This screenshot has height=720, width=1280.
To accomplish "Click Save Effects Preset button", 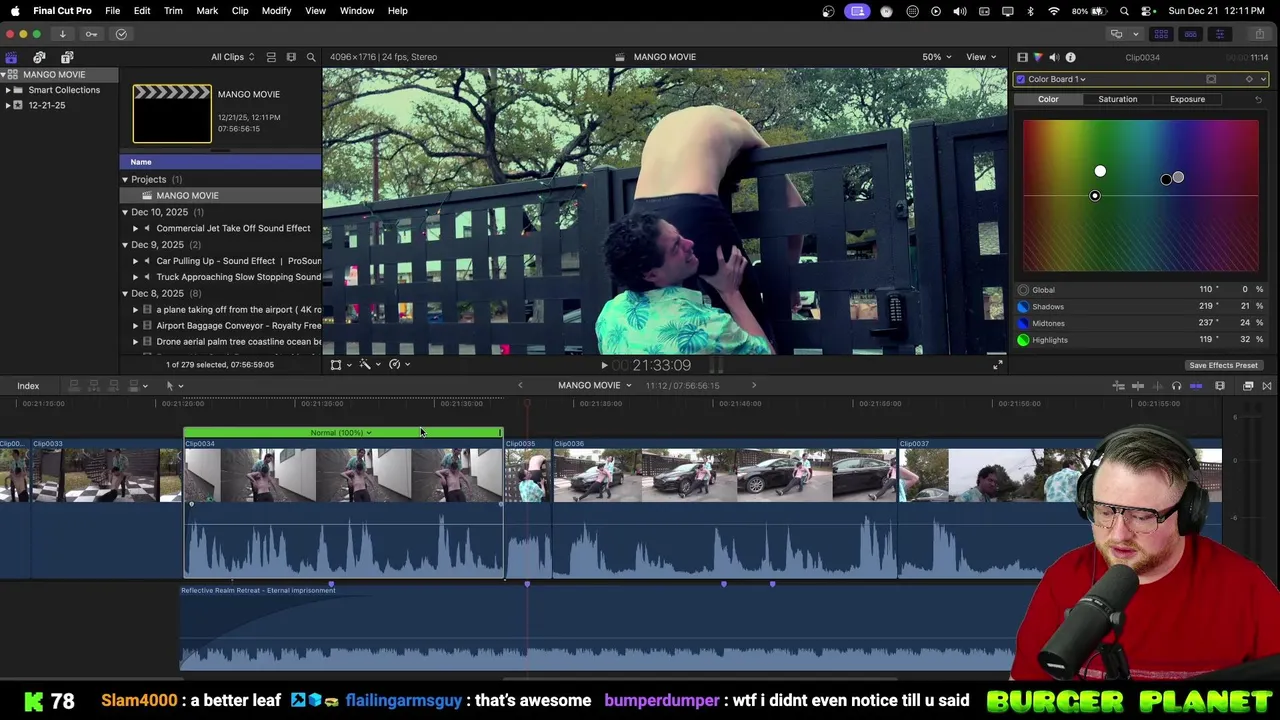I will point(1223,365).
